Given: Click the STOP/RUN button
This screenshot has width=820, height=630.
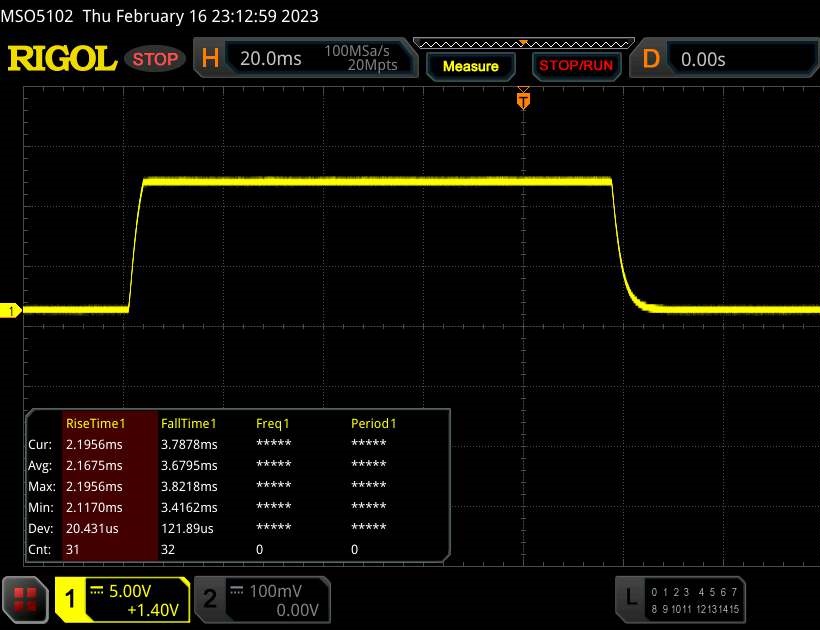Looking at the screenshot, I should [x=576, y=66].
